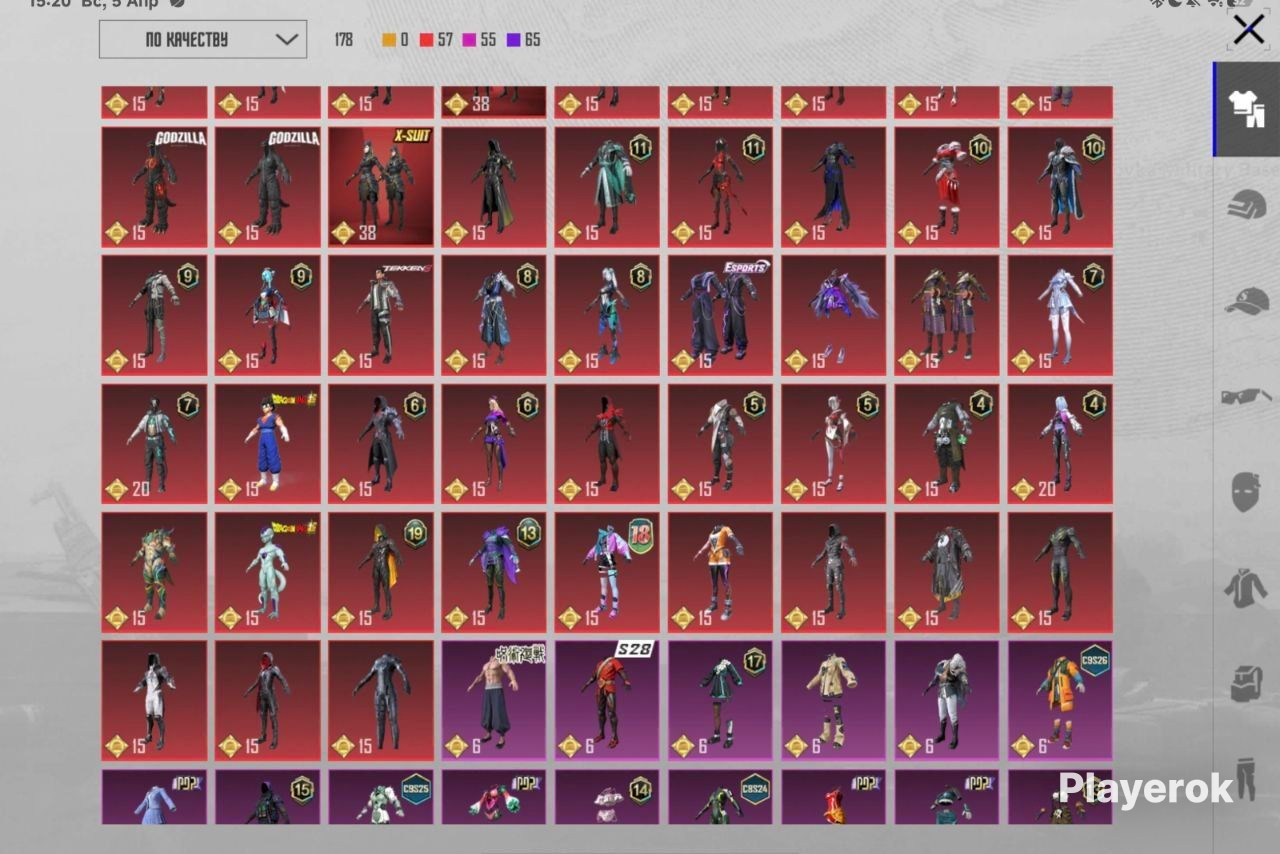The width and height of the screenshot is (1280, 854).
Task: Filter by red rarity count 57
Action: 437,40
